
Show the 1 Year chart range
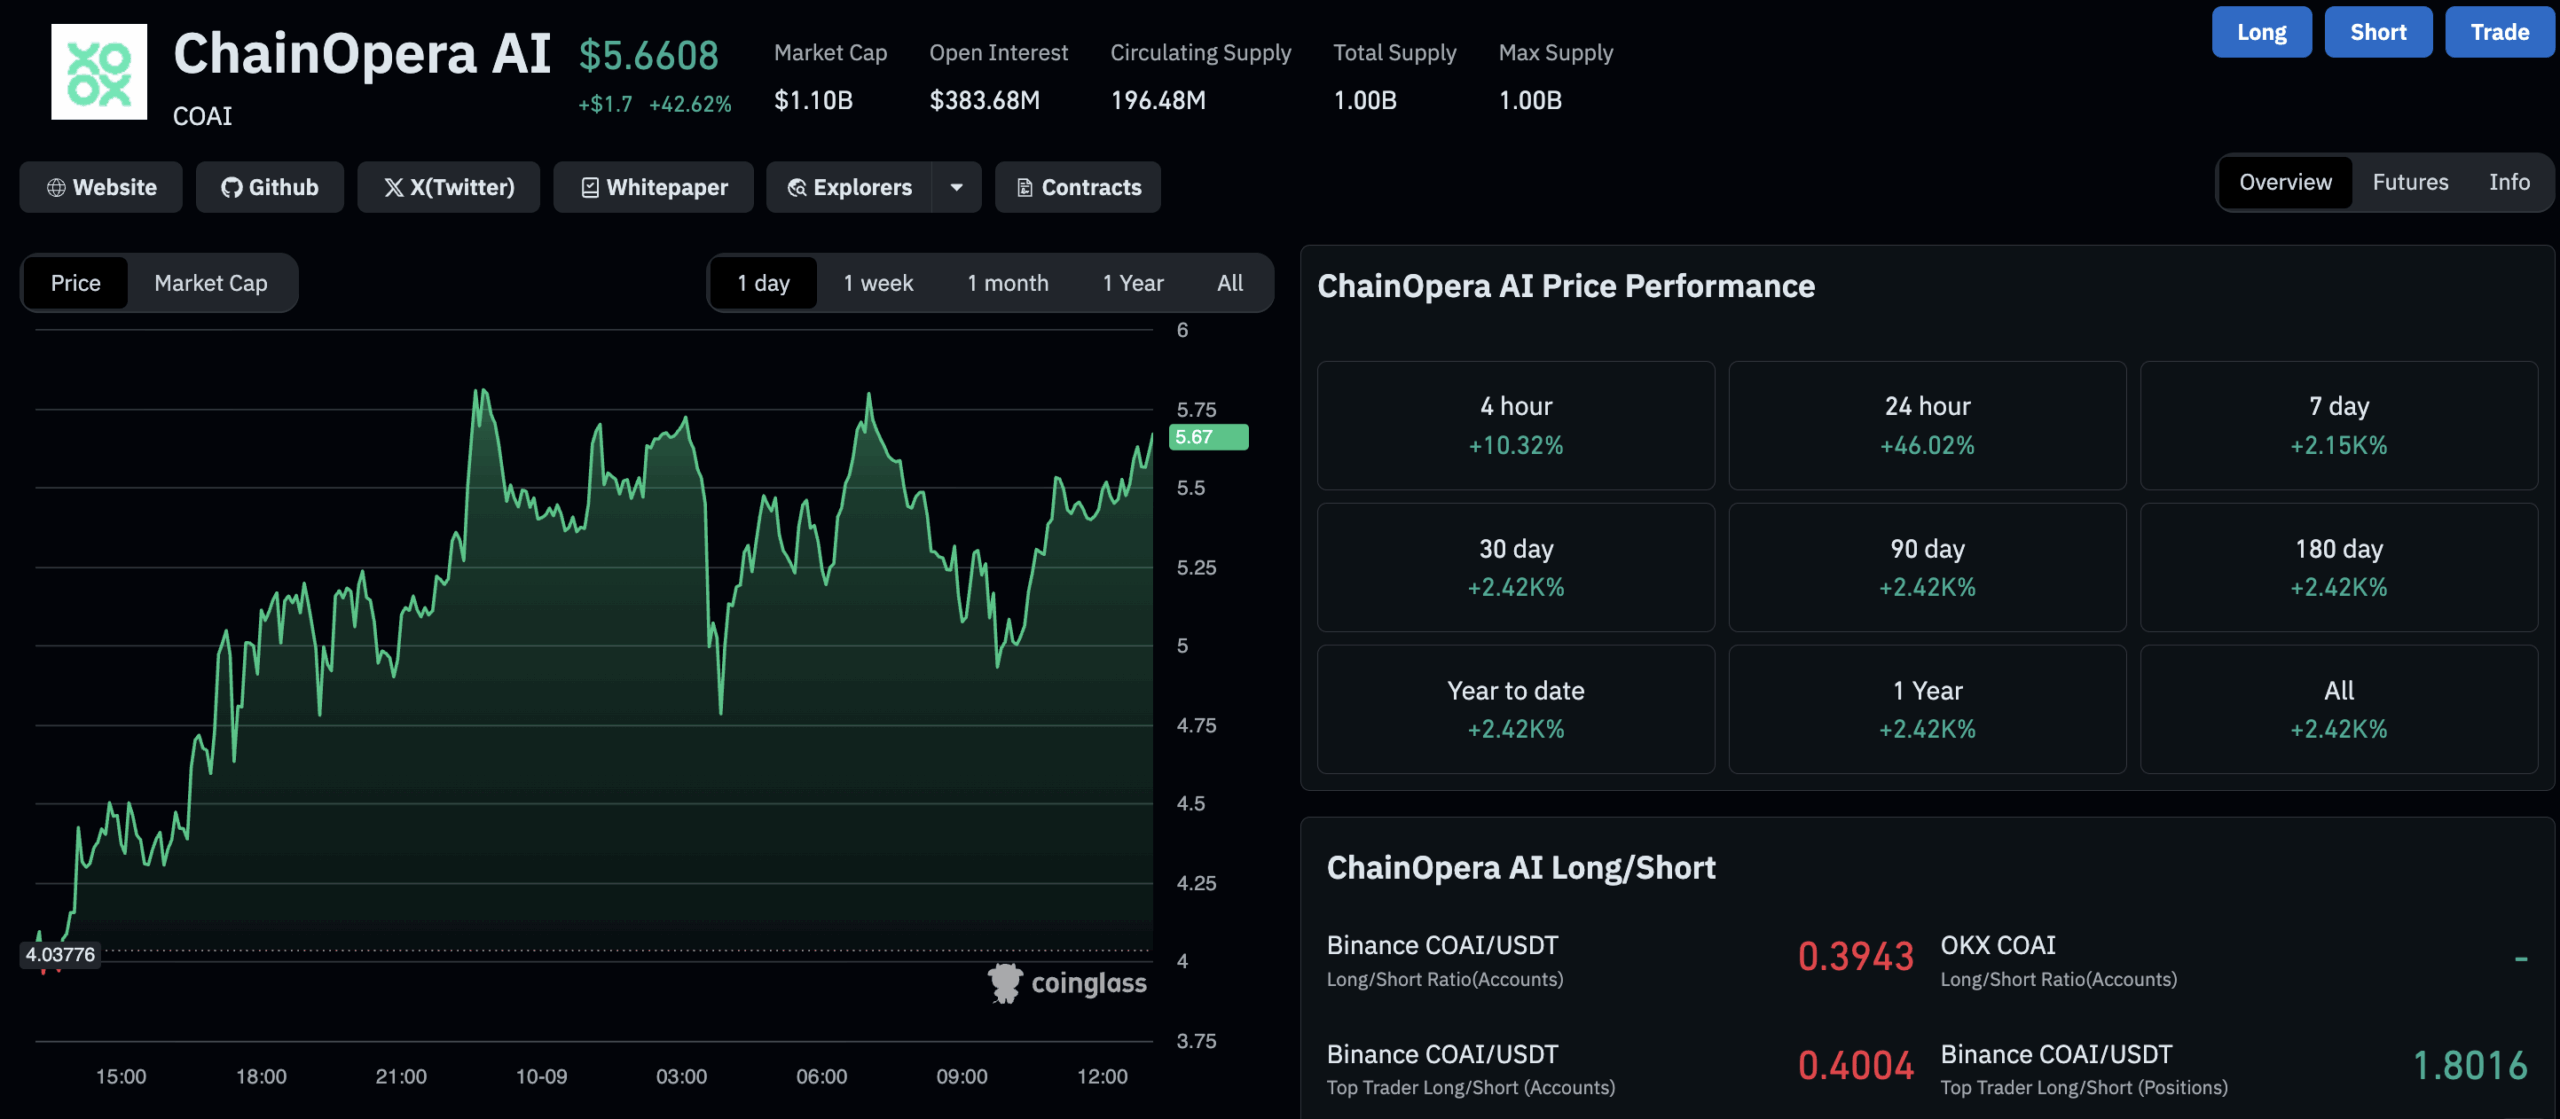click(x=1132, y=283)
